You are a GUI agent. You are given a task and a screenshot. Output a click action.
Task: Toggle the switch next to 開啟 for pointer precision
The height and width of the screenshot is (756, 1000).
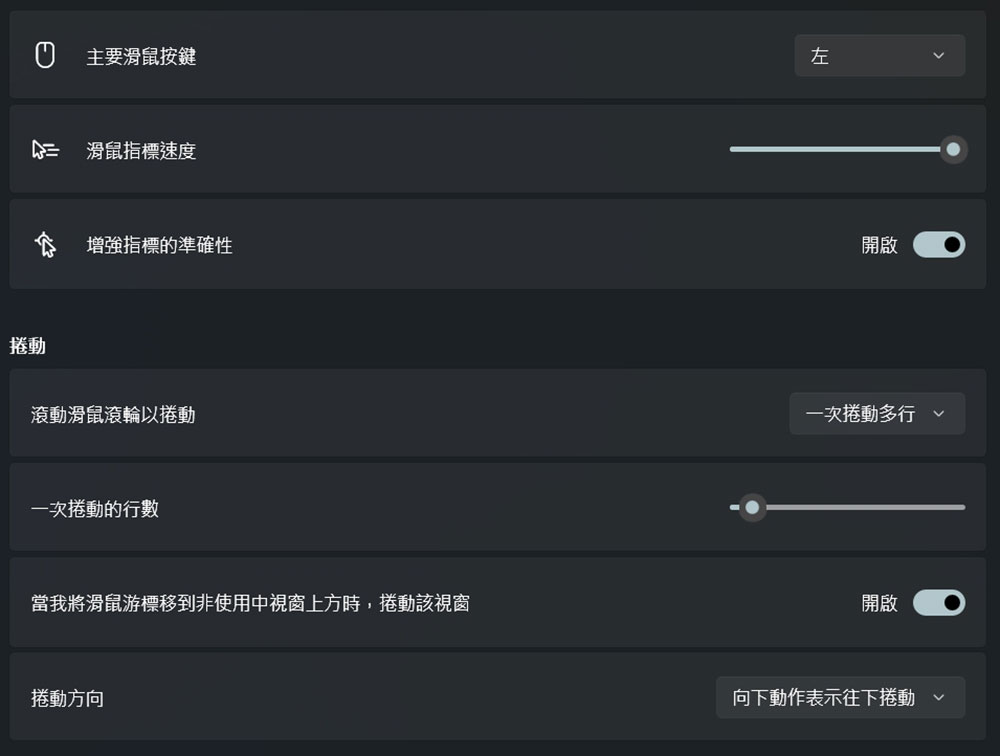coord(938,244)
